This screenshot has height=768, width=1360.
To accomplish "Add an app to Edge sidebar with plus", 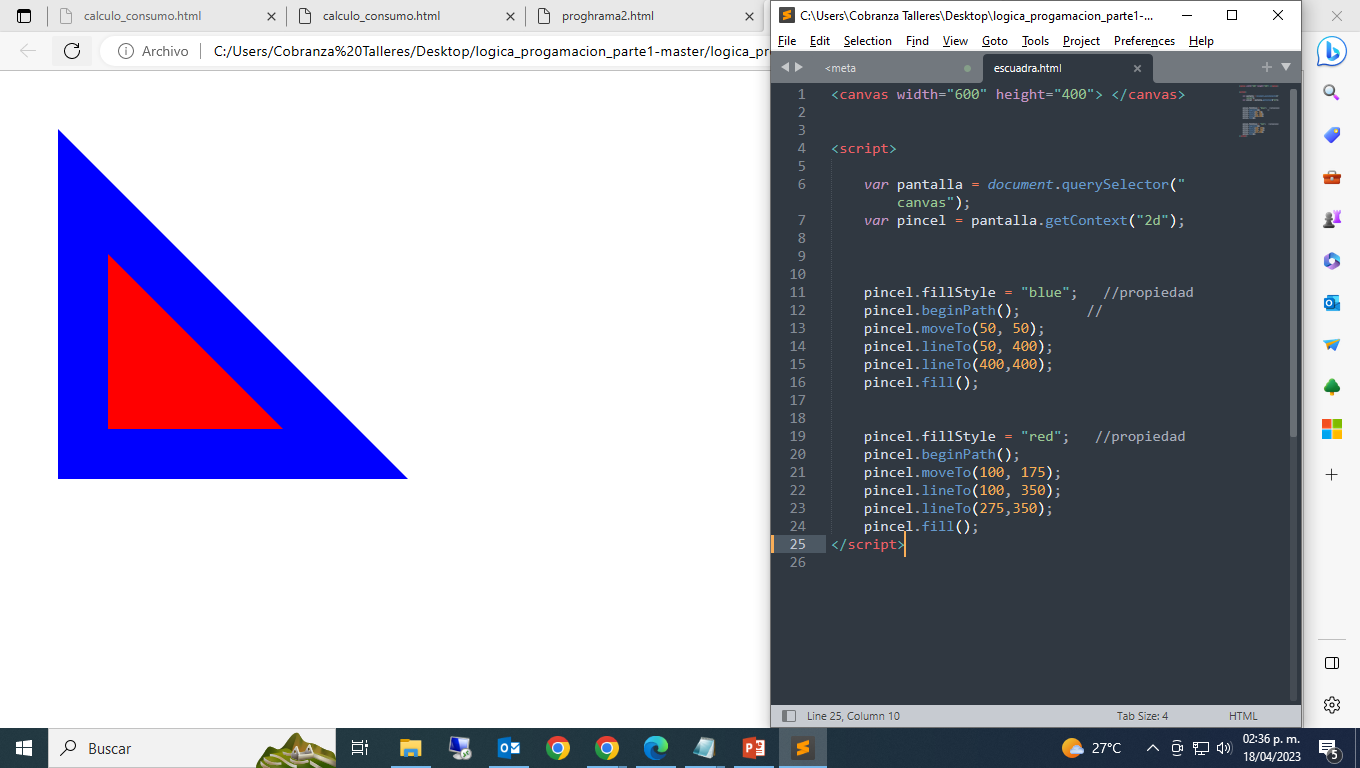I will [x=1331, y=474].
